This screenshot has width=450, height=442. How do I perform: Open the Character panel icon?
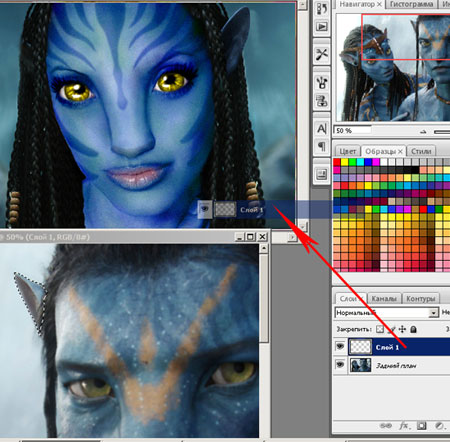[322, 128]
